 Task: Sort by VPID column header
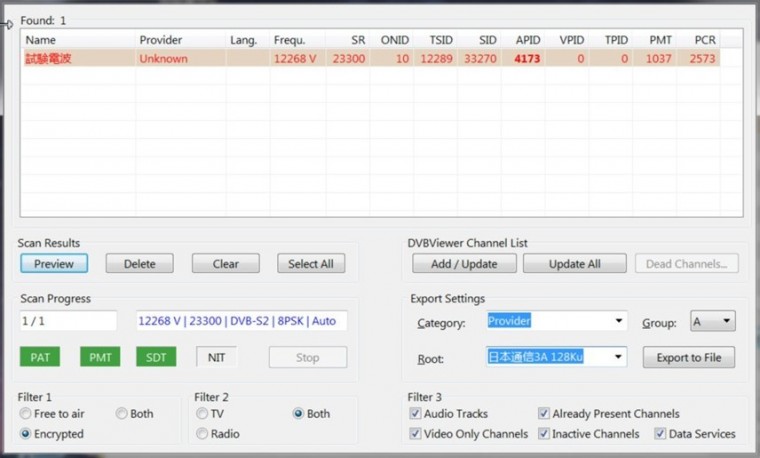coord(567,40)
